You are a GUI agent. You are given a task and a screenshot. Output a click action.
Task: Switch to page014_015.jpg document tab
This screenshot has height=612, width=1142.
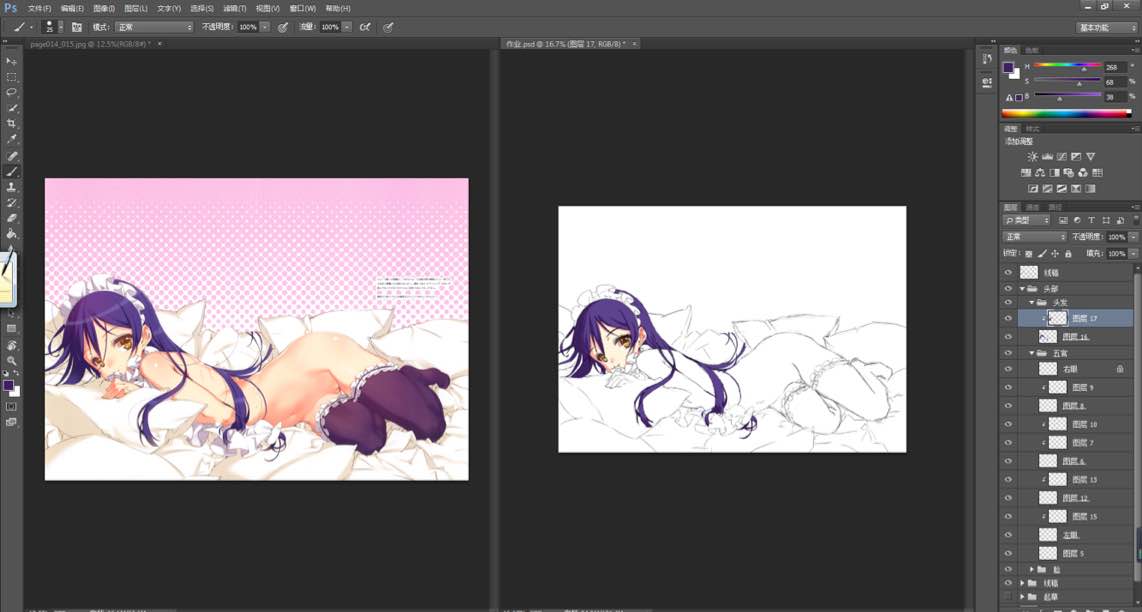pyautogui.click(x=90, y=44)
